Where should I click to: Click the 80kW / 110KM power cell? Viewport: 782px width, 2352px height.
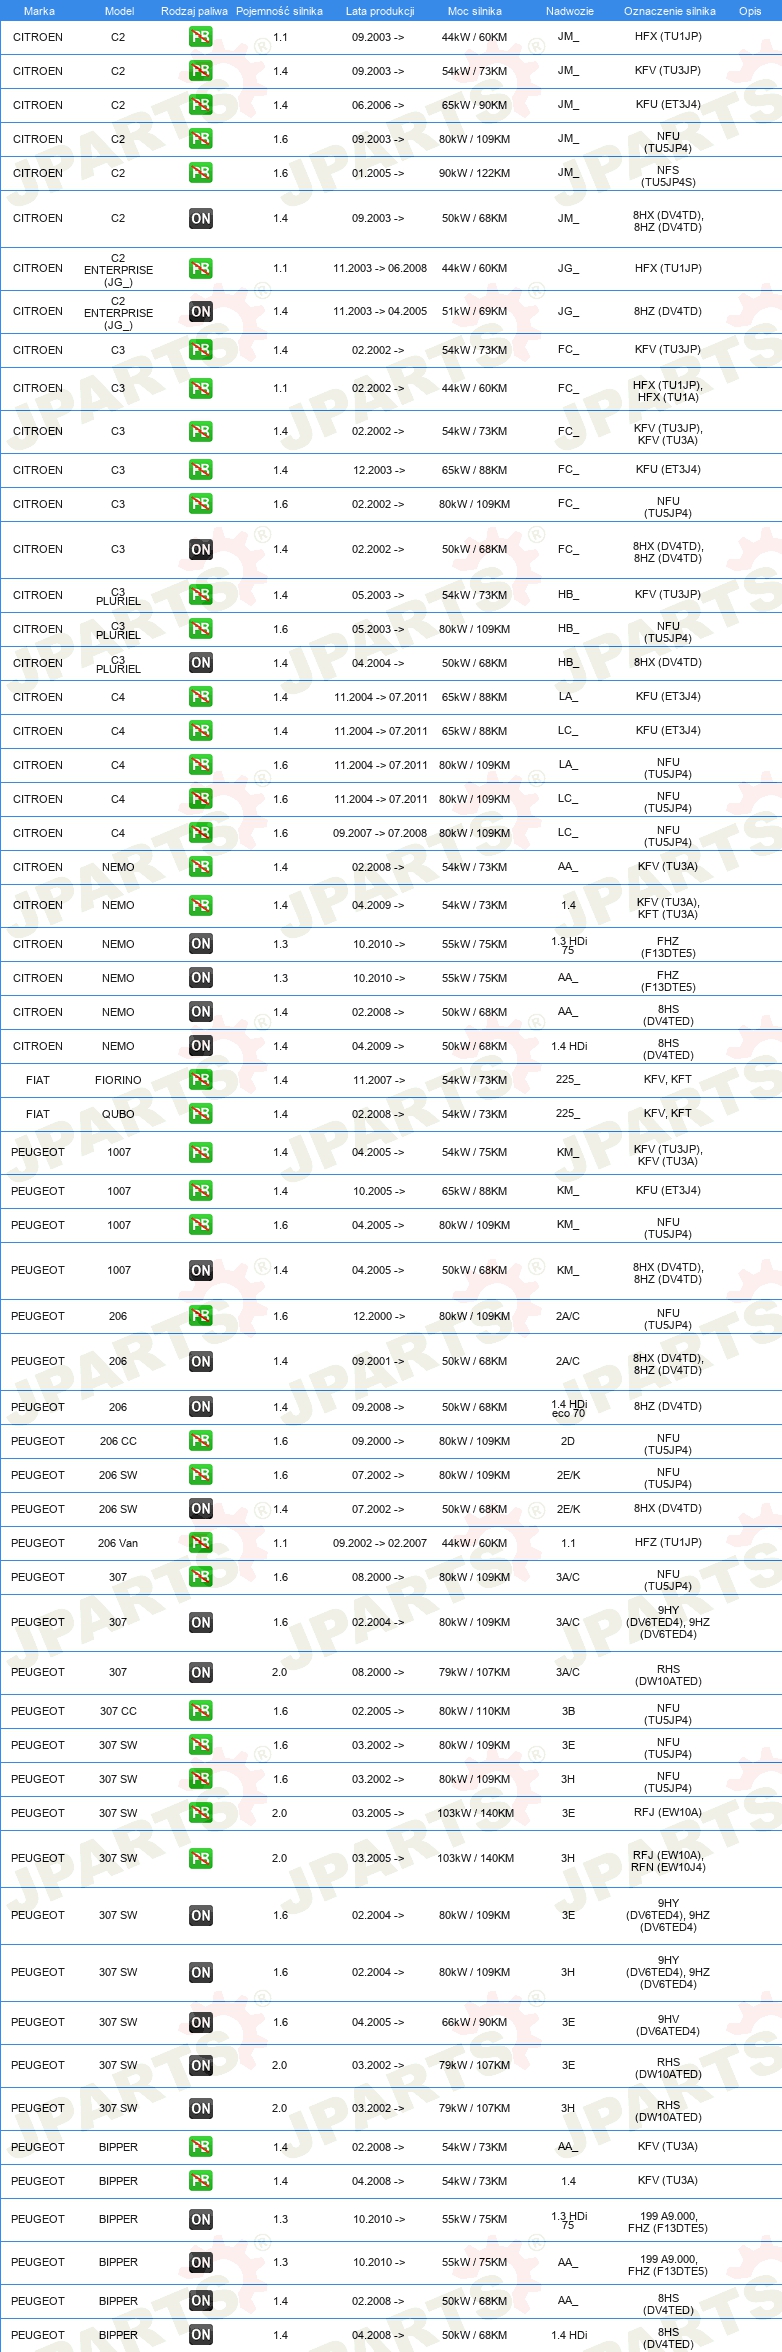(x=475, y=1711)
